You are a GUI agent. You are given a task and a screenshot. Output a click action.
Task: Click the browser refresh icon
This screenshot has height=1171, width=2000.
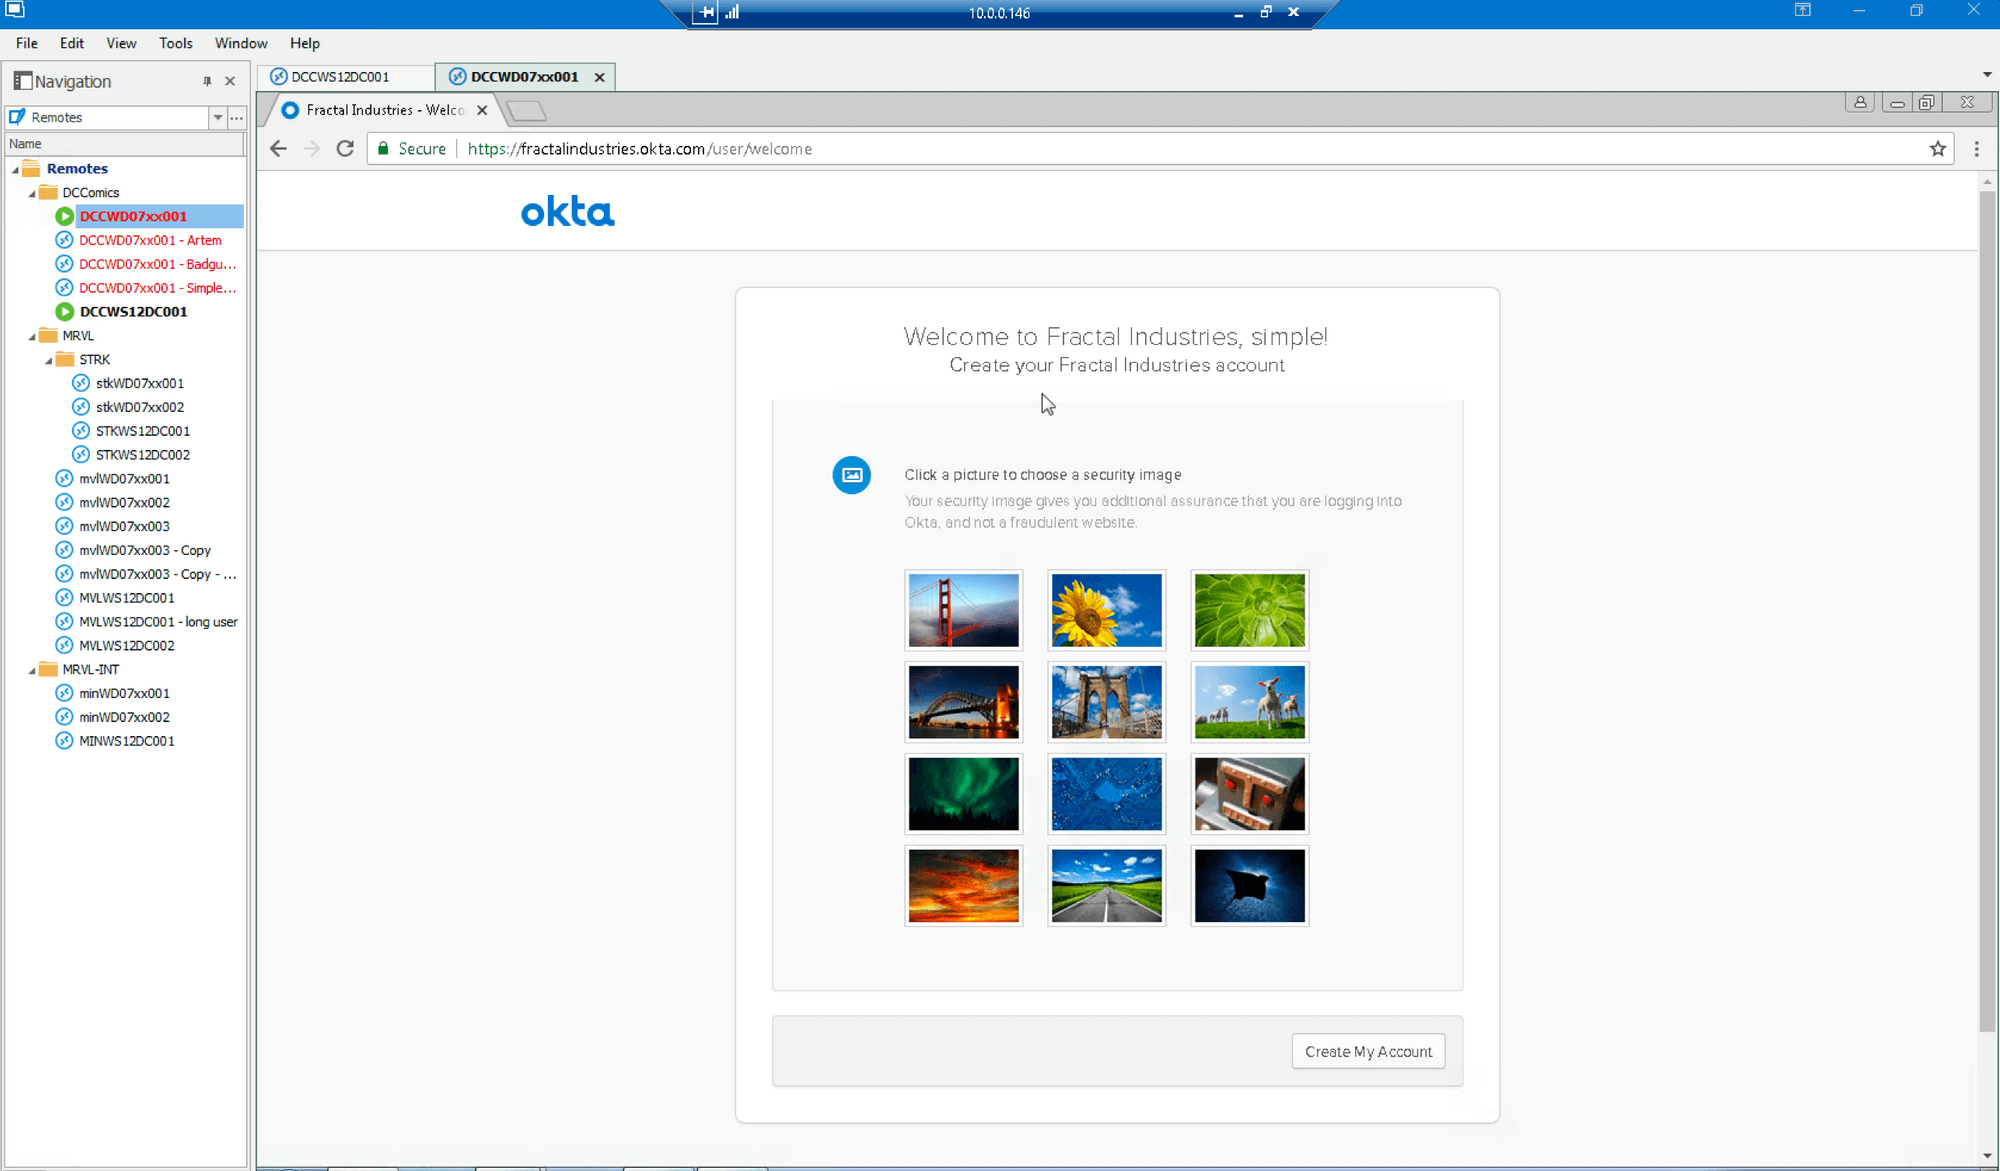tap(344, 149)
